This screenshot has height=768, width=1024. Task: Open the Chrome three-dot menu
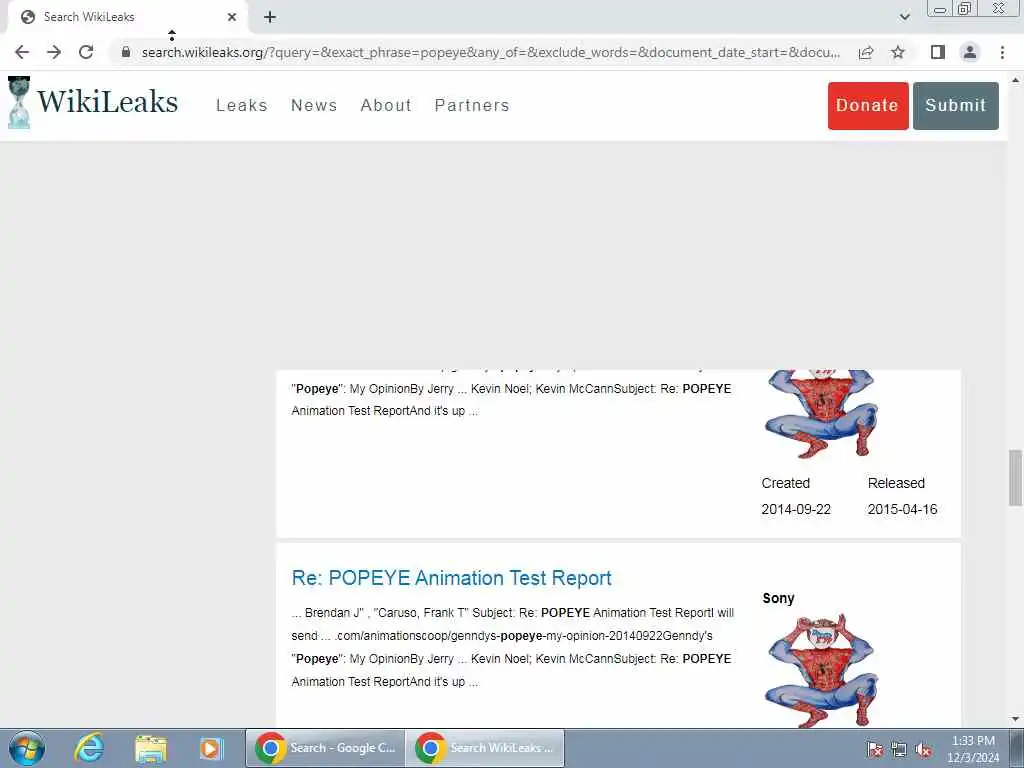click(x=1002, y=52)
